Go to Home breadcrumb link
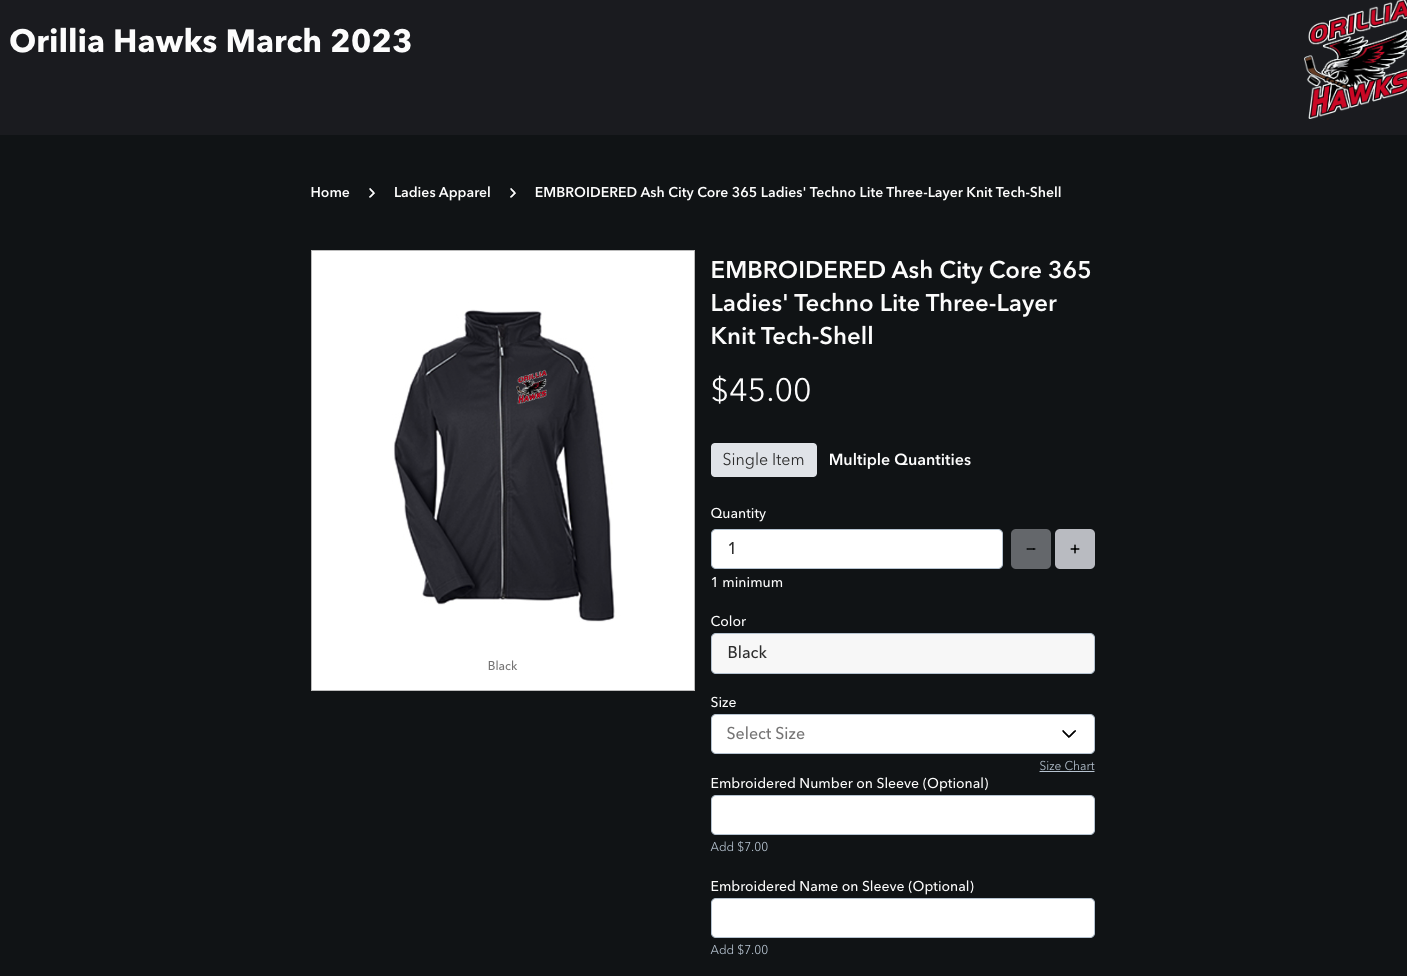The height and width of the screenshot is (976, 1407). click(330, 192)
